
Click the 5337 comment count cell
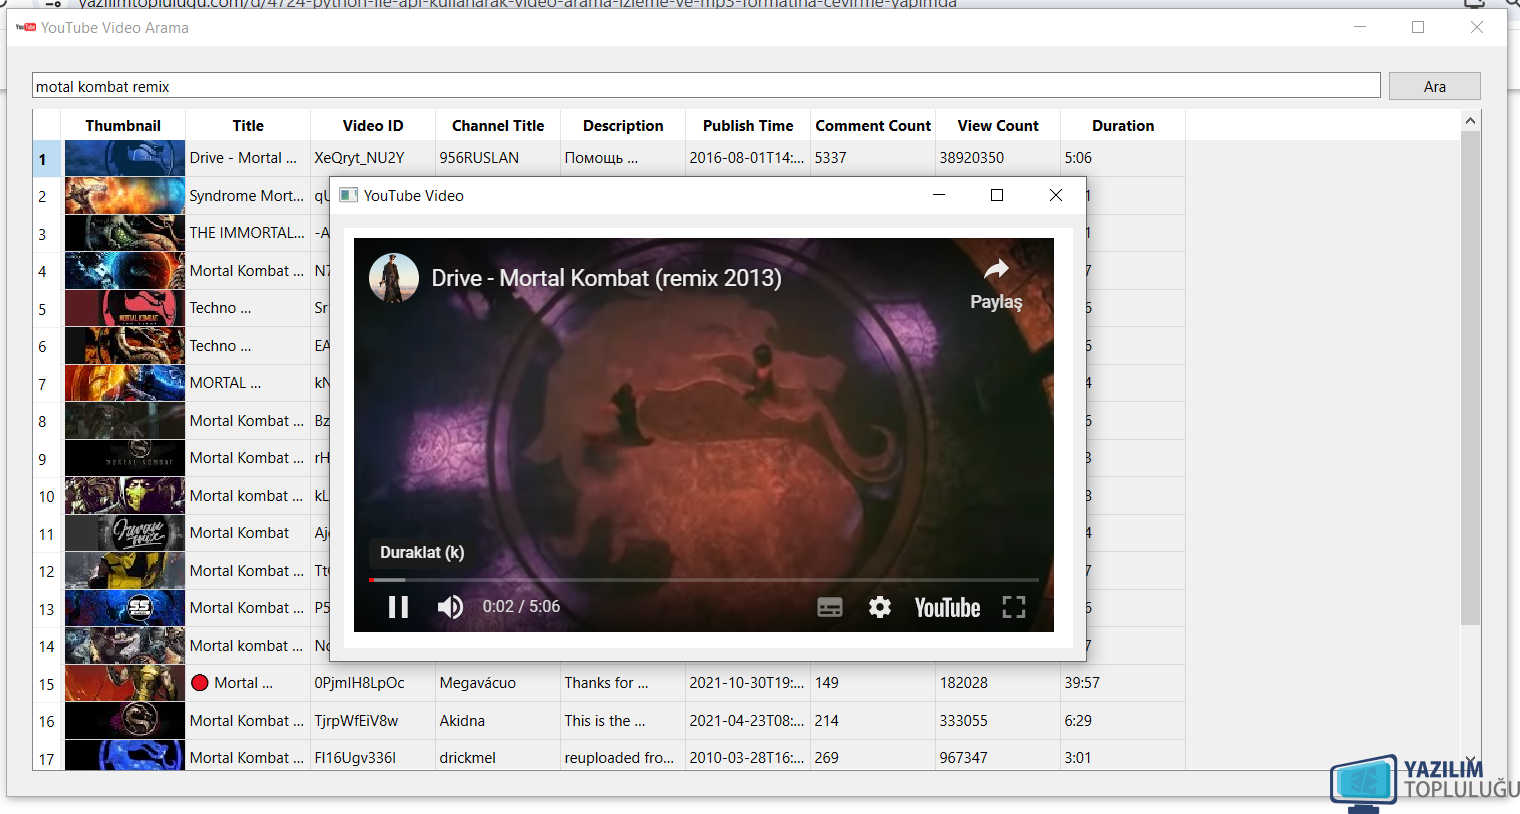point(873,158)
